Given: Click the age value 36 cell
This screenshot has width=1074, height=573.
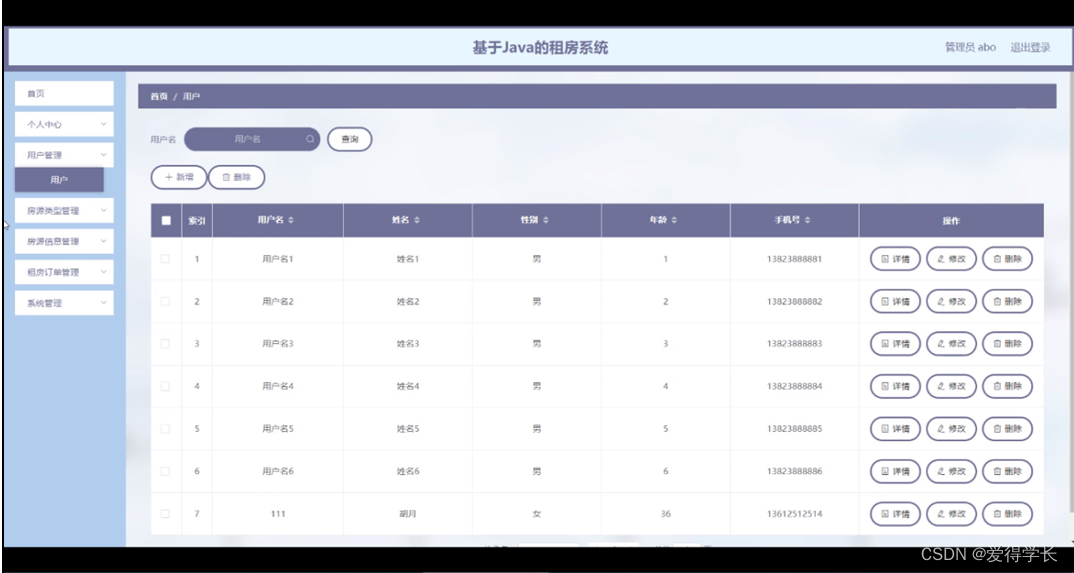Looking at the screenshot, I should [666, 513].
